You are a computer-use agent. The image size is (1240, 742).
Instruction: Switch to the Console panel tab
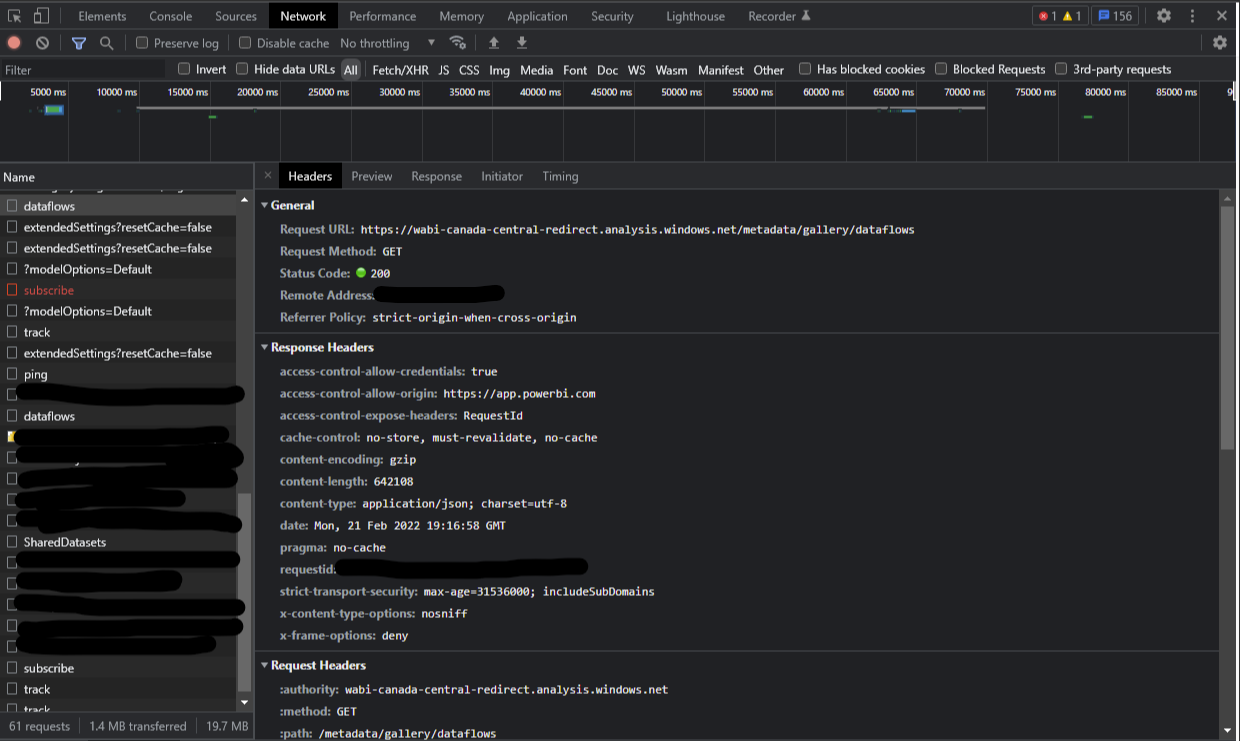171,16
